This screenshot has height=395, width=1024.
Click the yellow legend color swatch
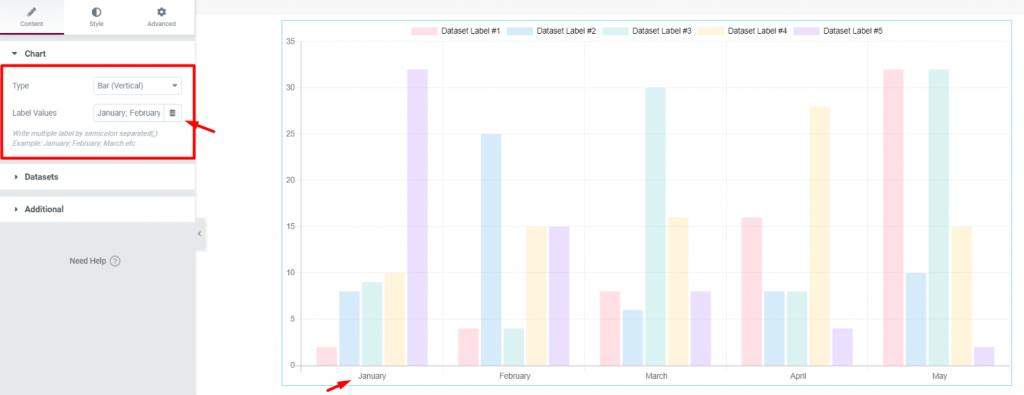click(x=711, y=31)
